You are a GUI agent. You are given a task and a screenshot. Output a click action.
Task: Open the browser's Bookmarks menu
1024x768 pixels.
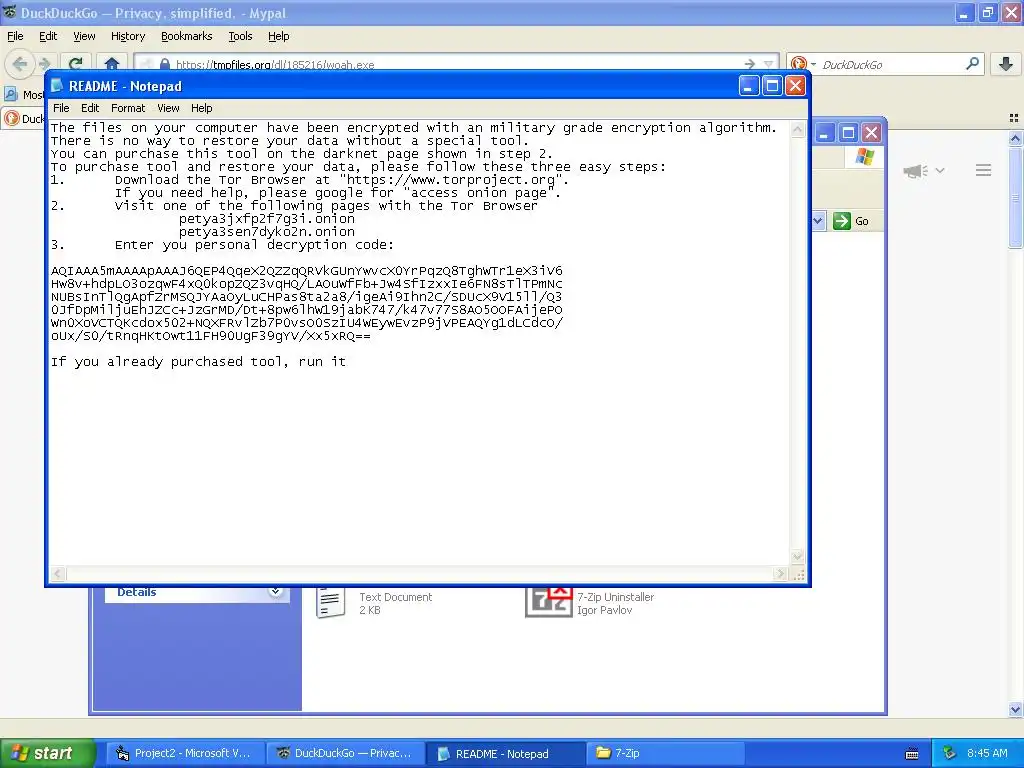187,36
